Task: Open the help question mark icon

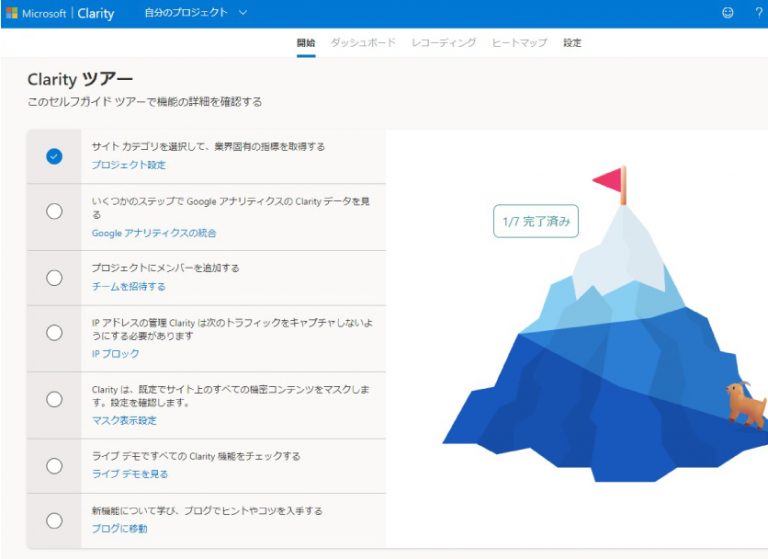Action: [759, 13]
